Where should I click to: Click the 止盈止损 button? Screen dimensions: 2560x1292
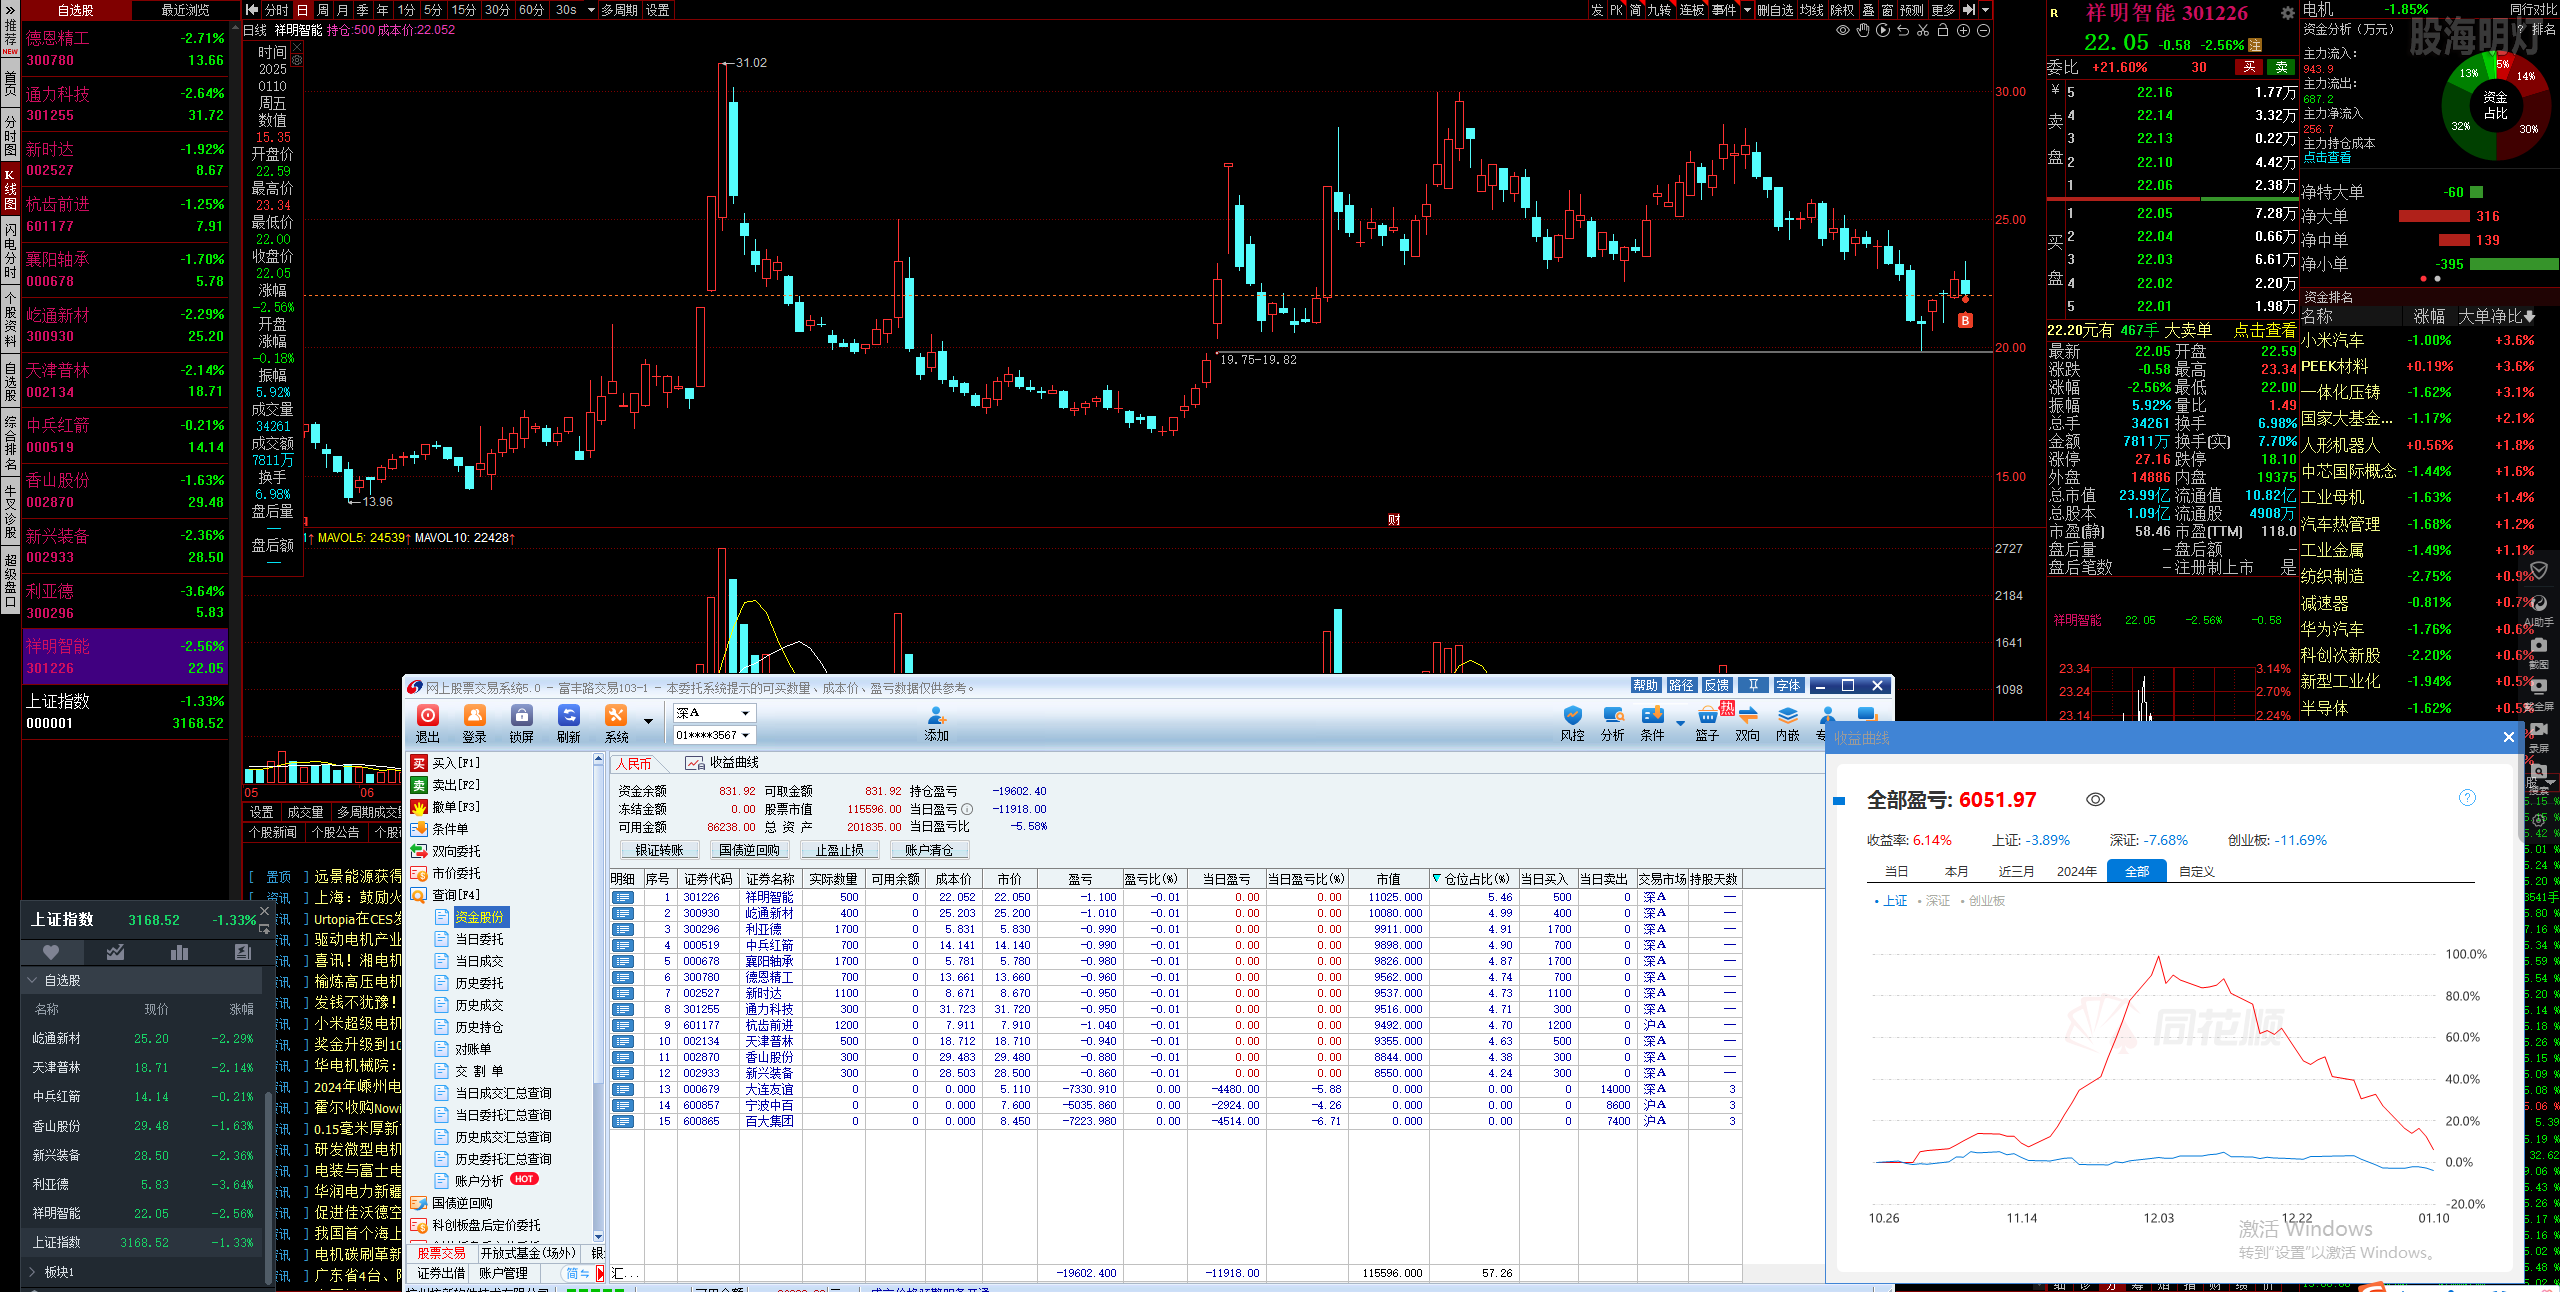tap(839, 850)
